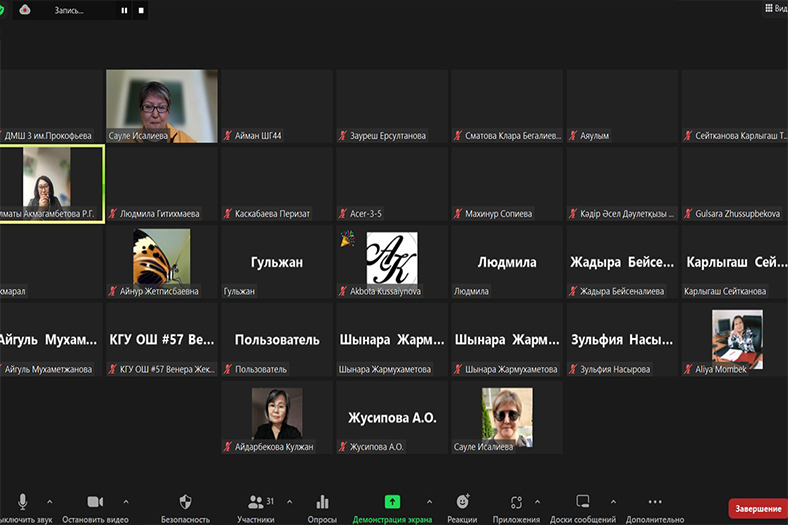Click the red Завершение end meeting button
The width and height of the screenshot is (788, 525).
[757, 509]
